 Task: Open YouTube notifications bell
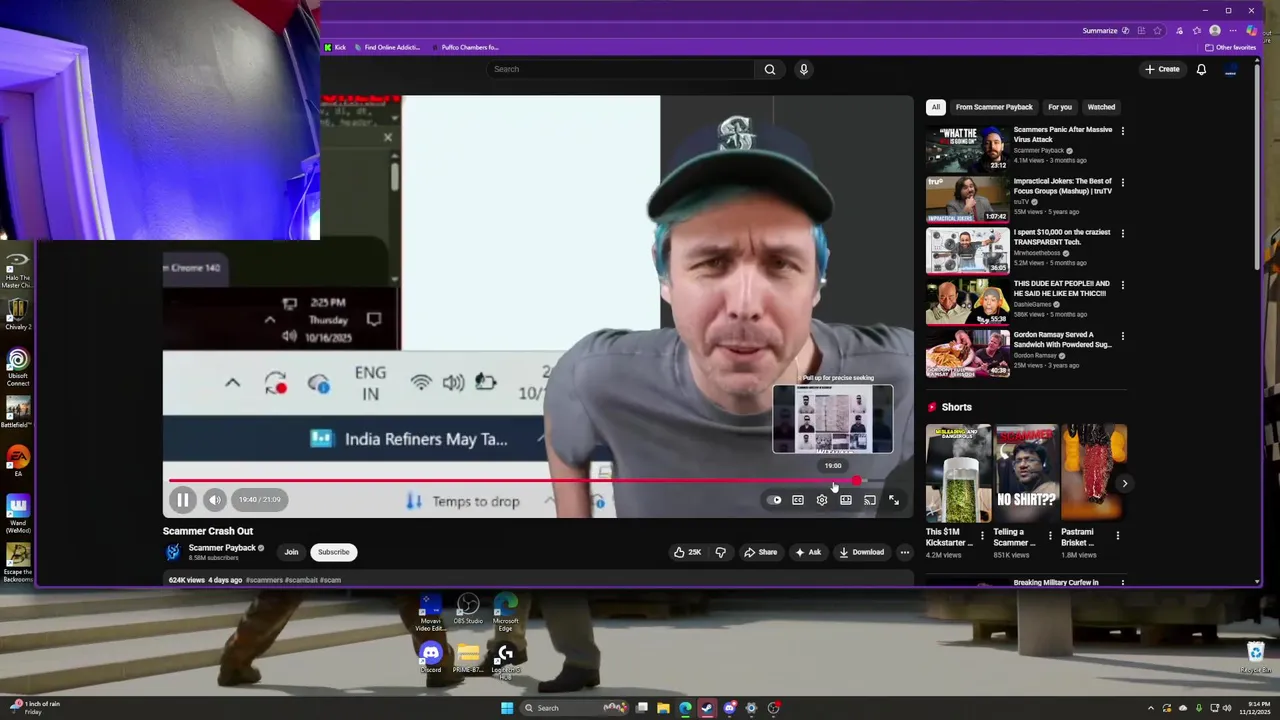pyautogui.click(x=1201, y=69)
